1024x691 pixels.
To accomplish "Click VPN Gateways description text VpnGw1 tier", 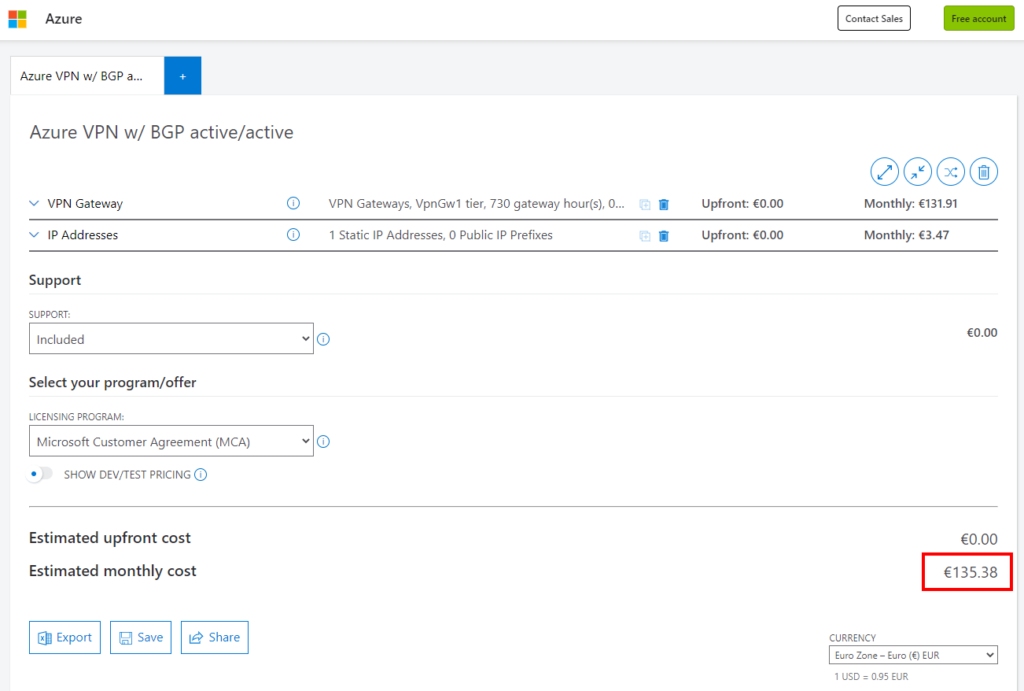I will click(x=476, y=203).
